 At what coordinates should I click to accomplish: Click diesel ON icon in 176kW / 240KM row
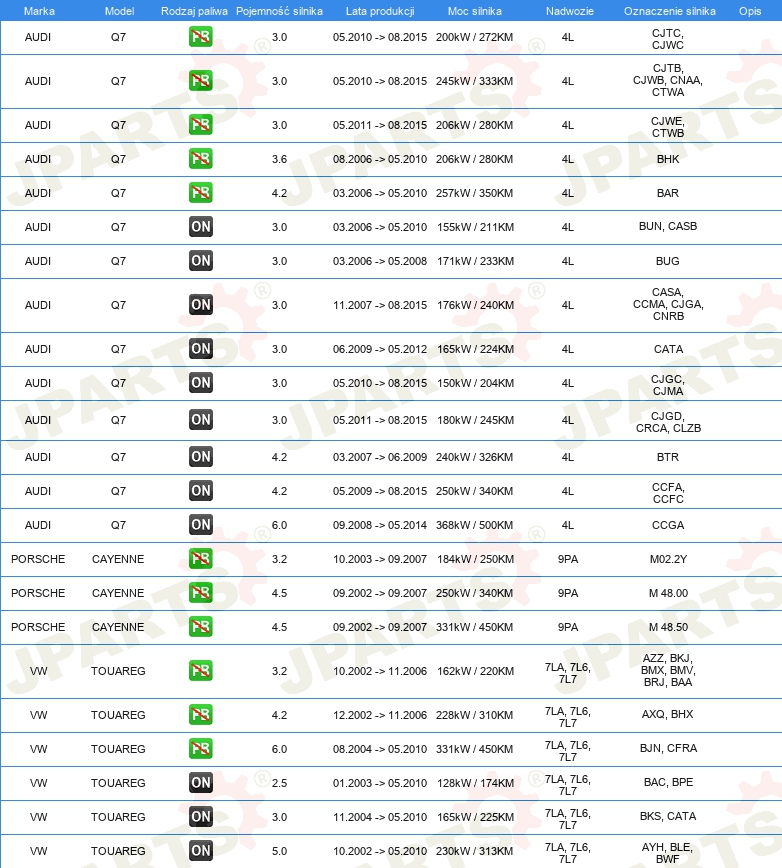click(x=200, y=304)
